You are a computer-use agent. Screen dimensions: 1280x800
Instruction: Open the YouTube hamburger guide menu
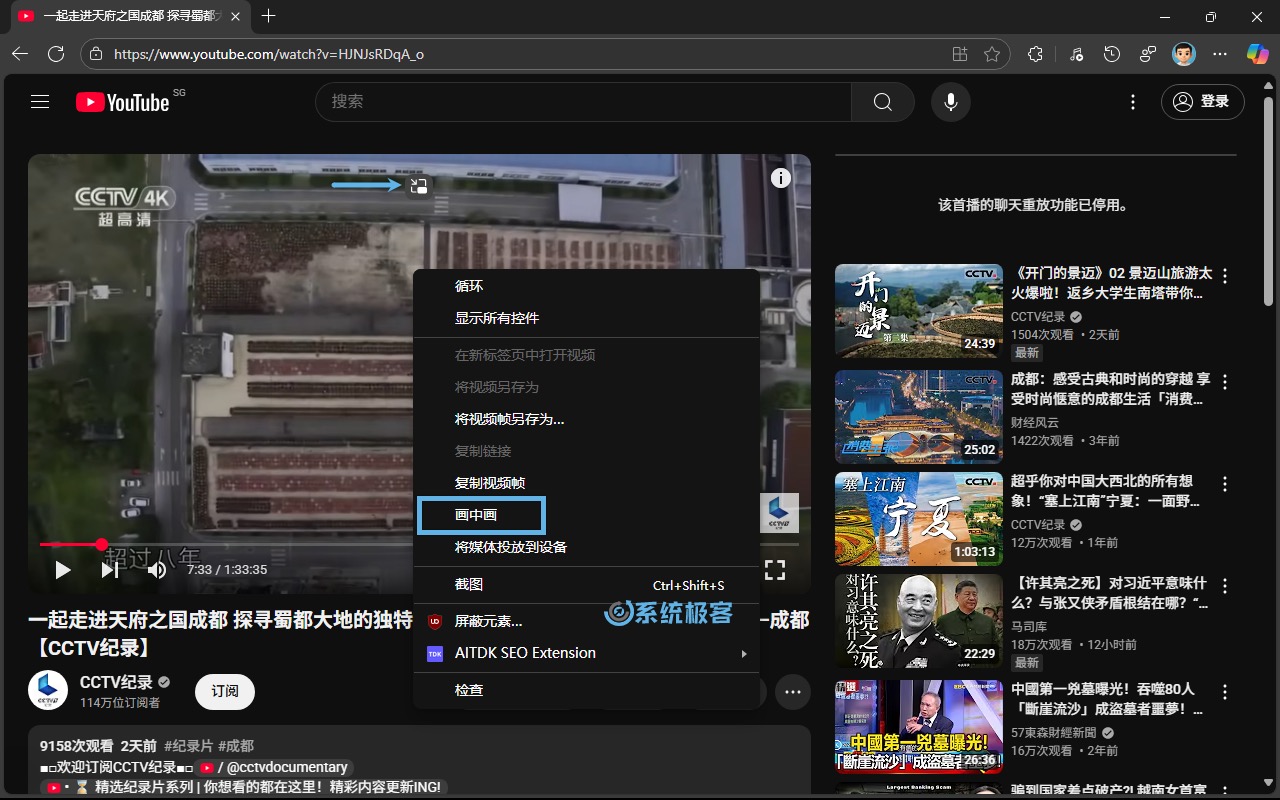coord(40,102)
